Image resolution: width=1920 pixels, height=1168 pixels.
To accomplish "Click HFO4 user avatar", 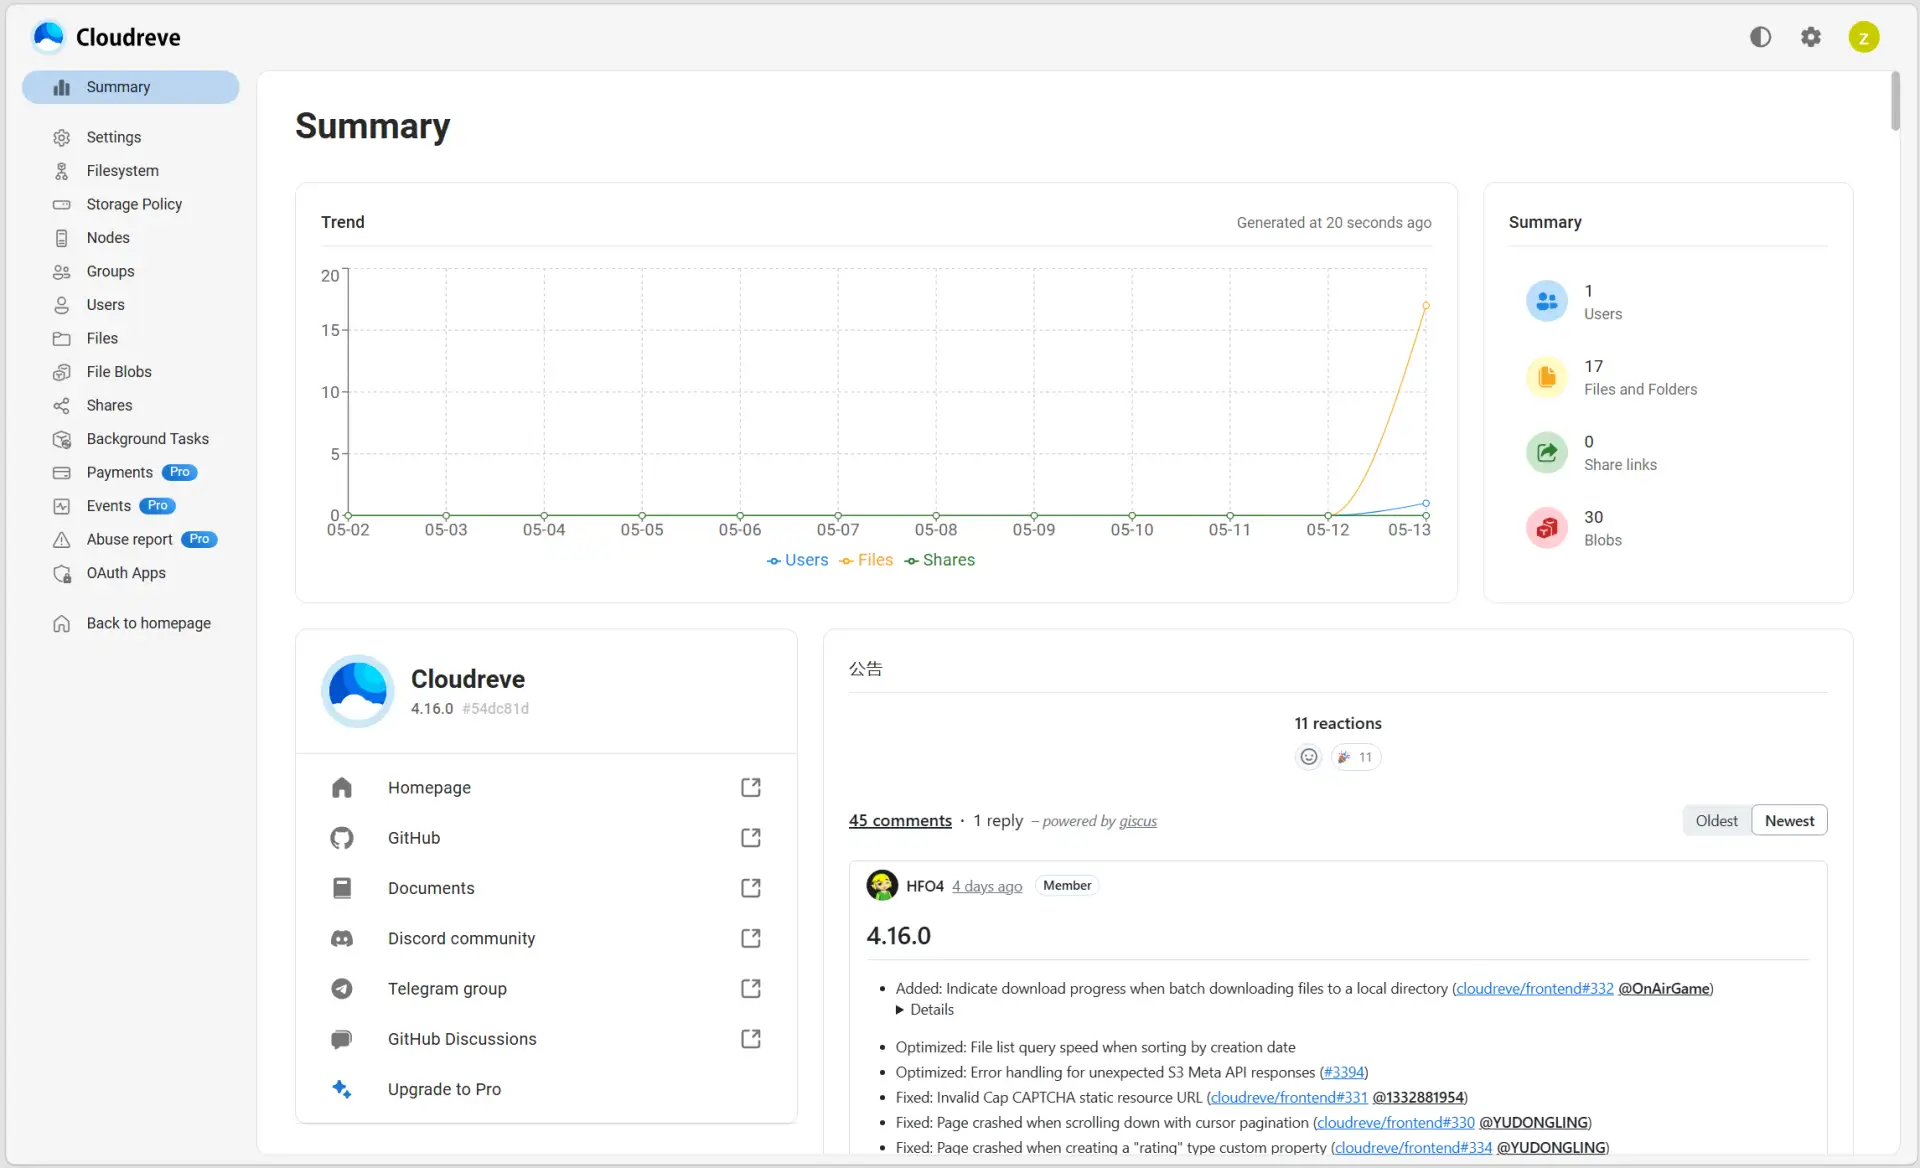I will (x=882, y=886).
